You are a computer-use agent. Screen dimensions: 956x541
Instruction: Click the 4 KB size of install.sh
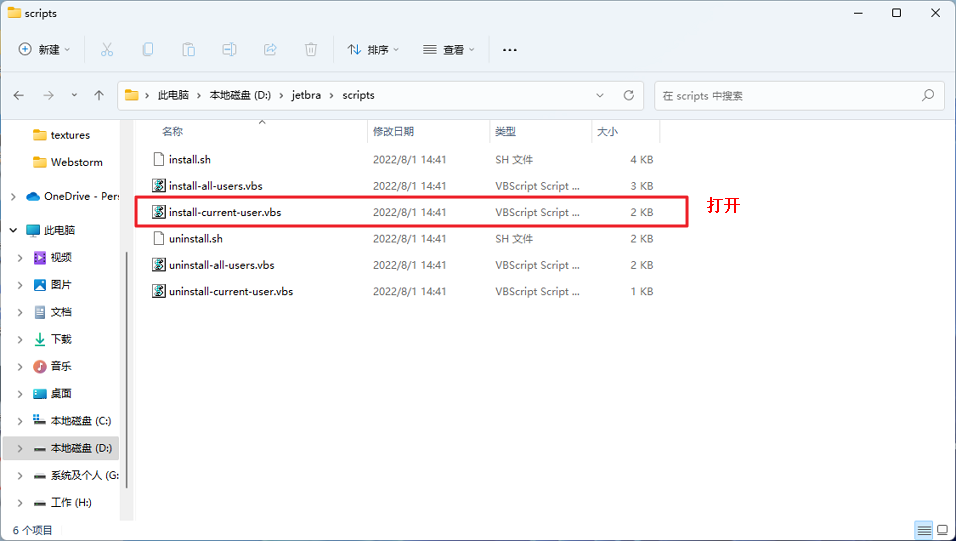point(641,159)
